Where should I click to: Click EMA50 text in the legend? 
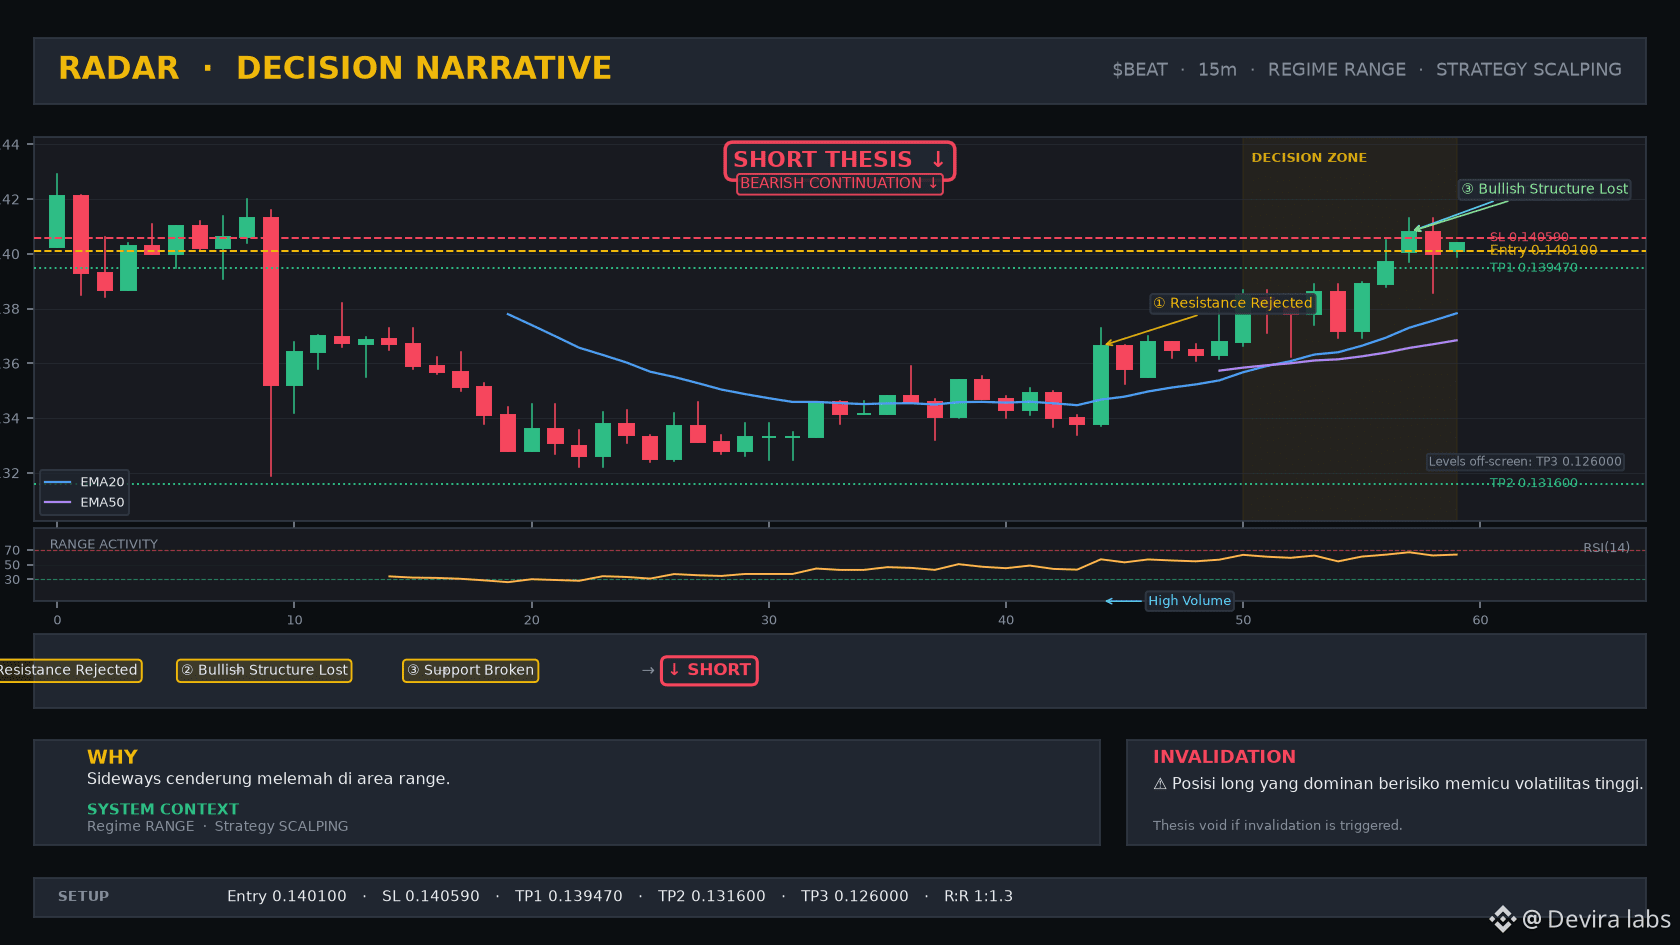tap(102, 502)
